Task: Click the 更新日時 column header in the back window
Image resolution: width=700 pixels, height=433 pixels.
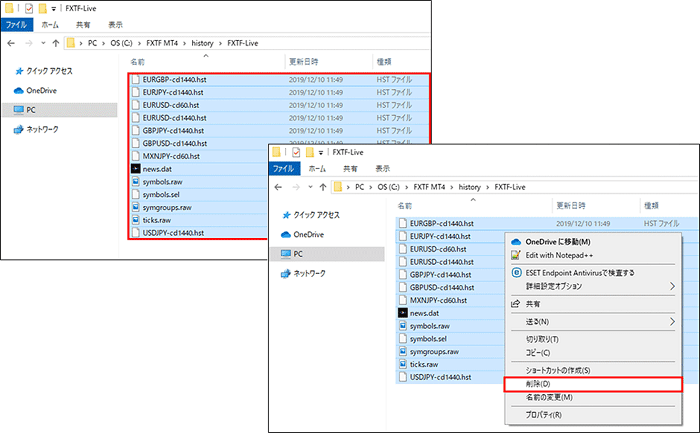Action: click(302, 61)
